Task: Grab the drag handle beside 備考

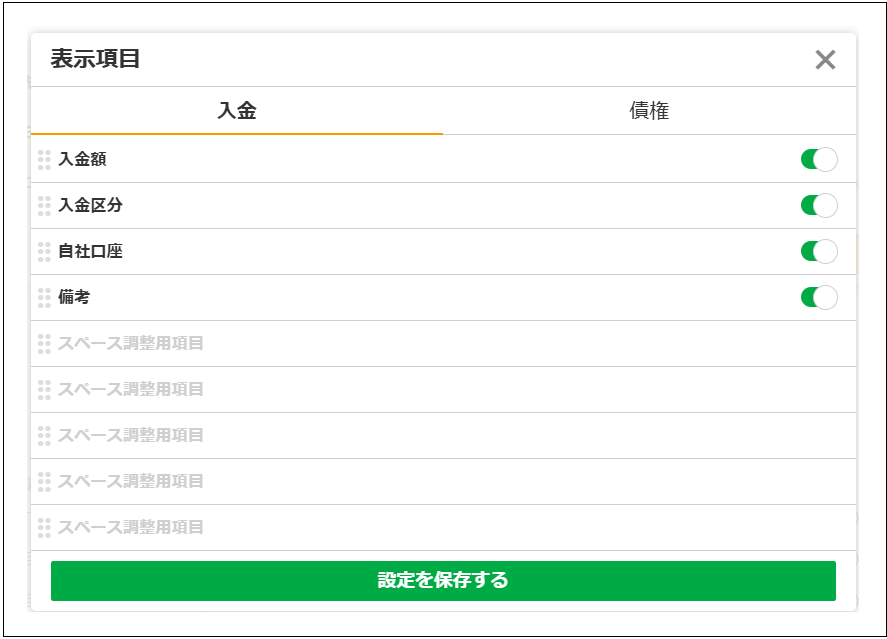Action: [x=44, y=298]
